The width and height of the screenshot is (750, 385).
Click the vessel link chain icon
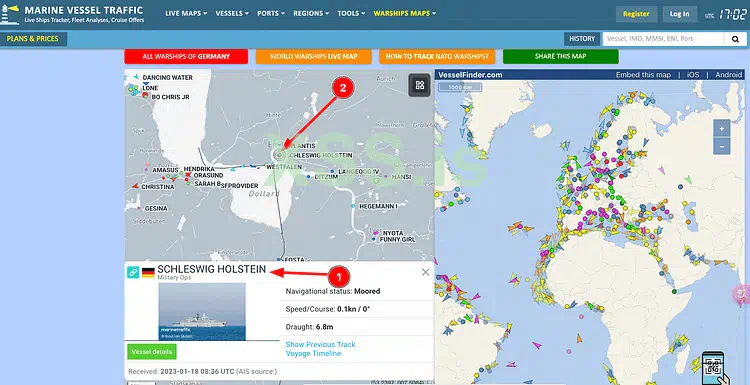(133, 272)
